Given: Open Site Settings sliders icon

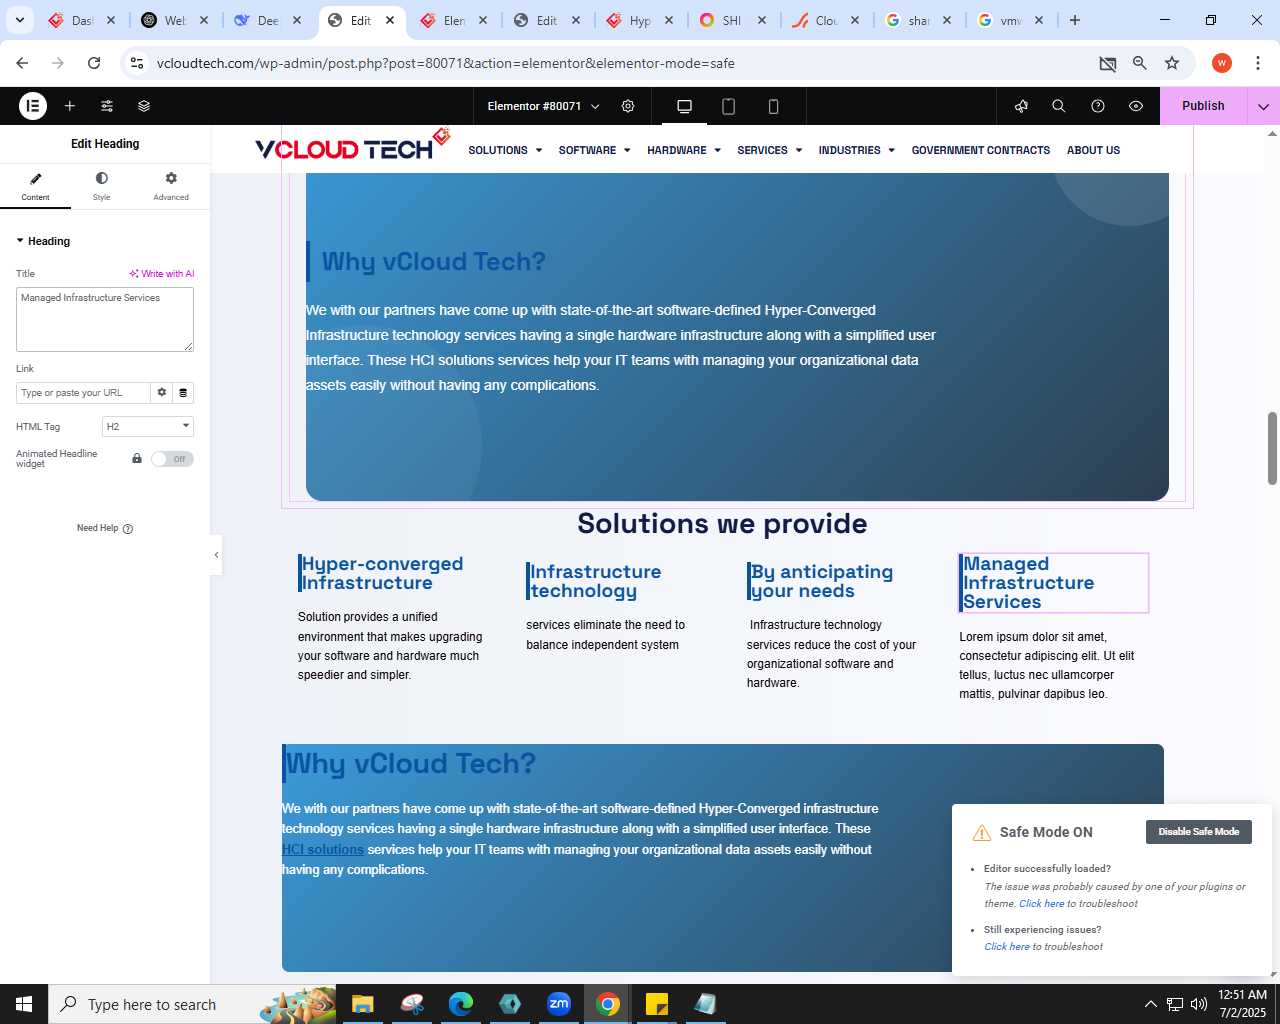Looking at the screenshot, I should coord(107,106).
